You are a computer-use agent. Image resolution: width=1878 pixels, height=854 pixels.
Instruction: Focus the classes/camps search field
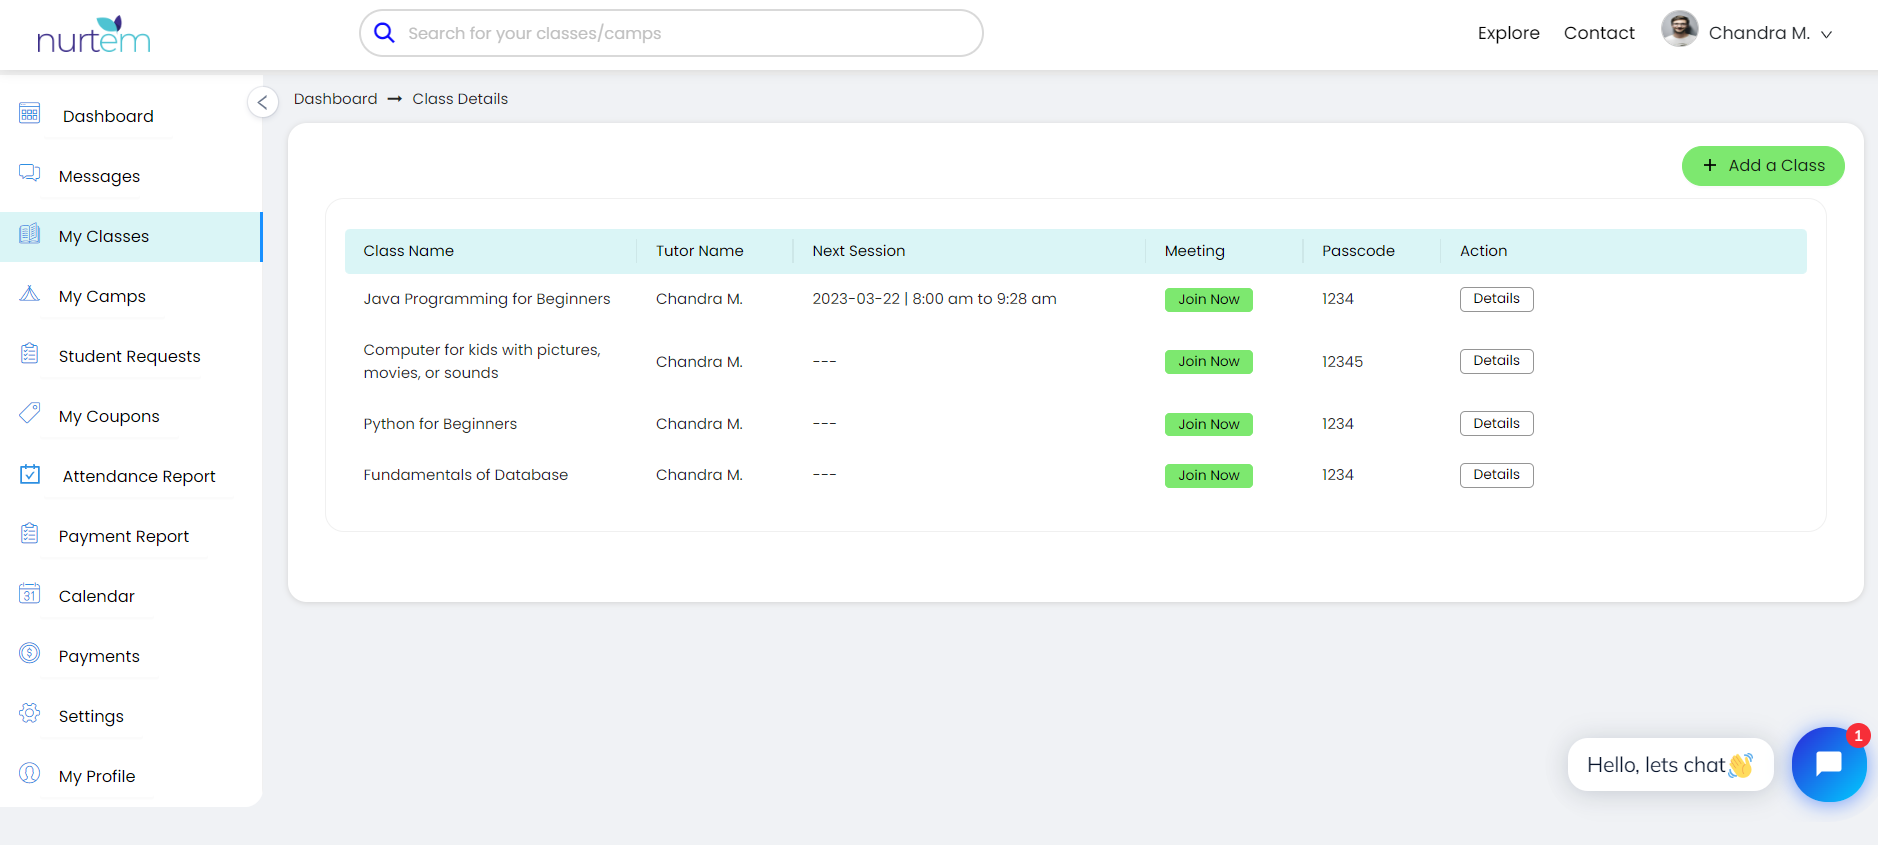click(x=680, y=33)
